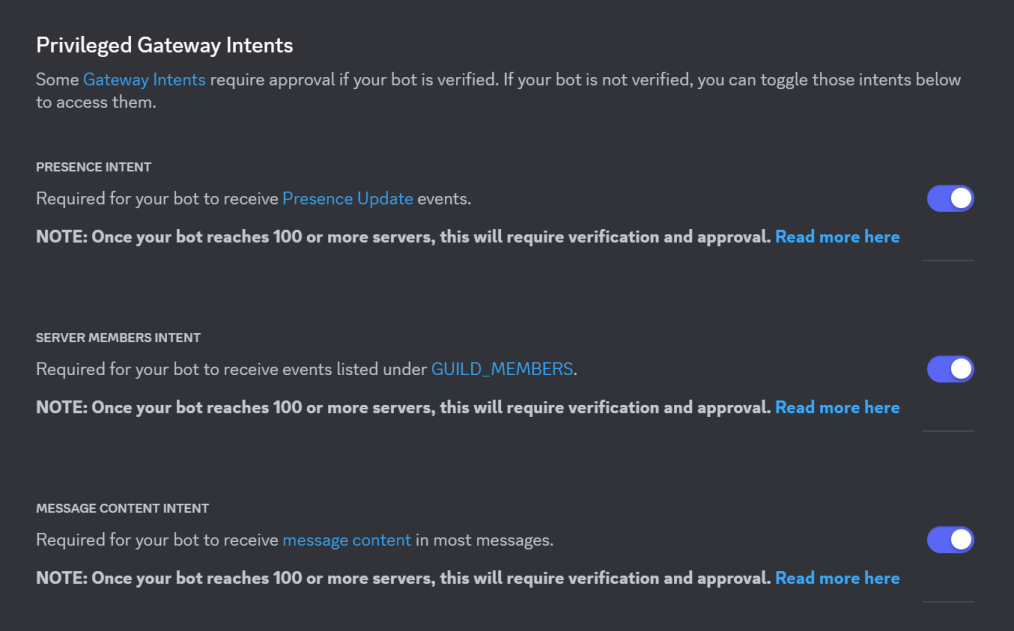Turn off the Server Members Intent switch
The height and width of the screenshot is (631, 1014).
950,369
